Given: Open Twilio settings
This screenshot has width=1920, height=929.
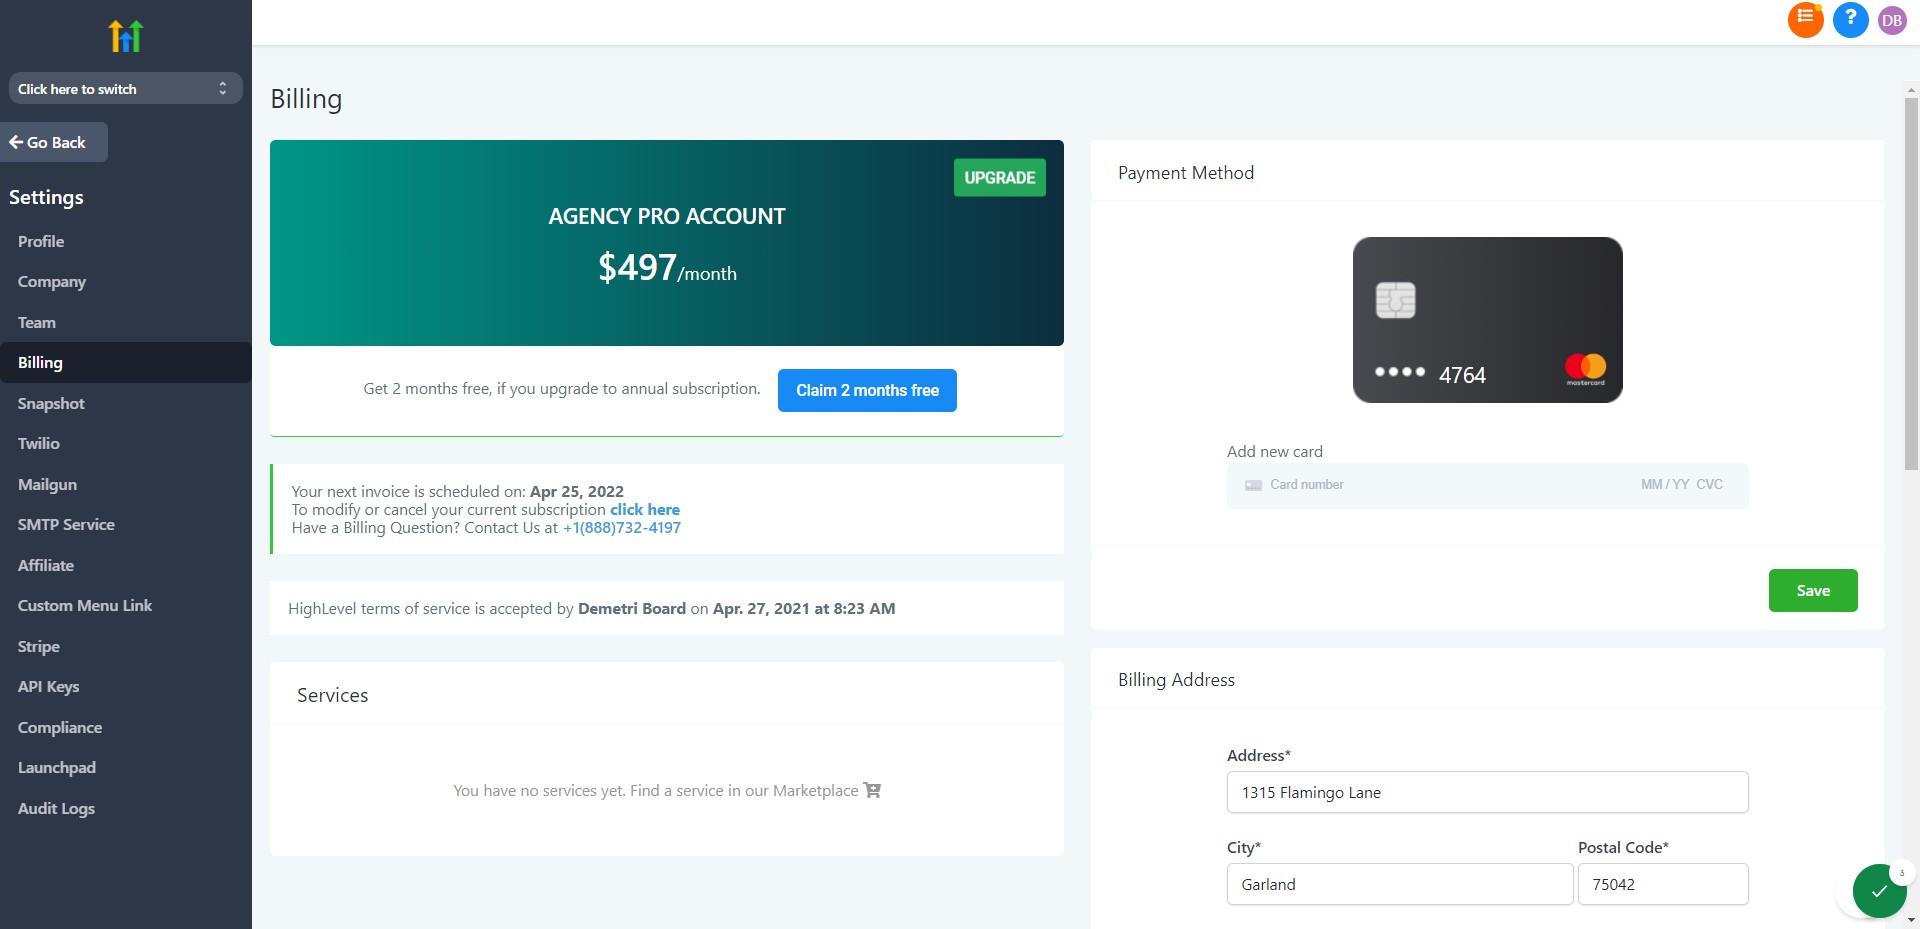Looking at the screenshot, I should pyautogui.click(x=39, y=443).
